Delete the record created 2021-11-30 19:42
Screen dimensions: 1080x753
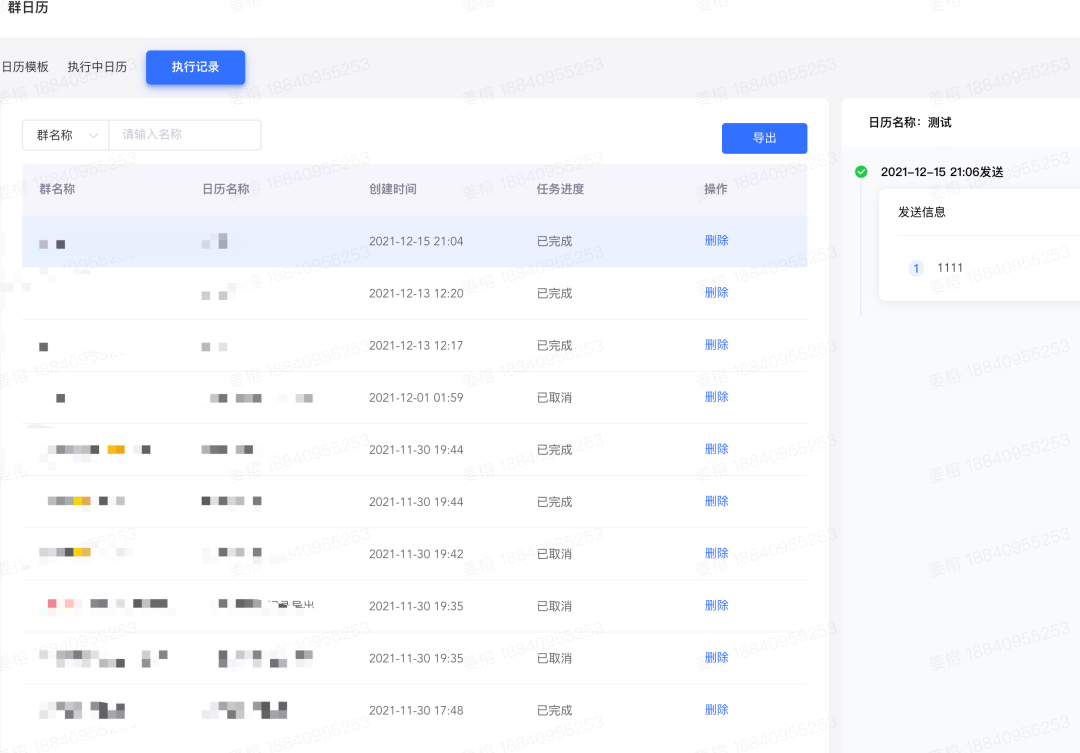click(716, 553)
